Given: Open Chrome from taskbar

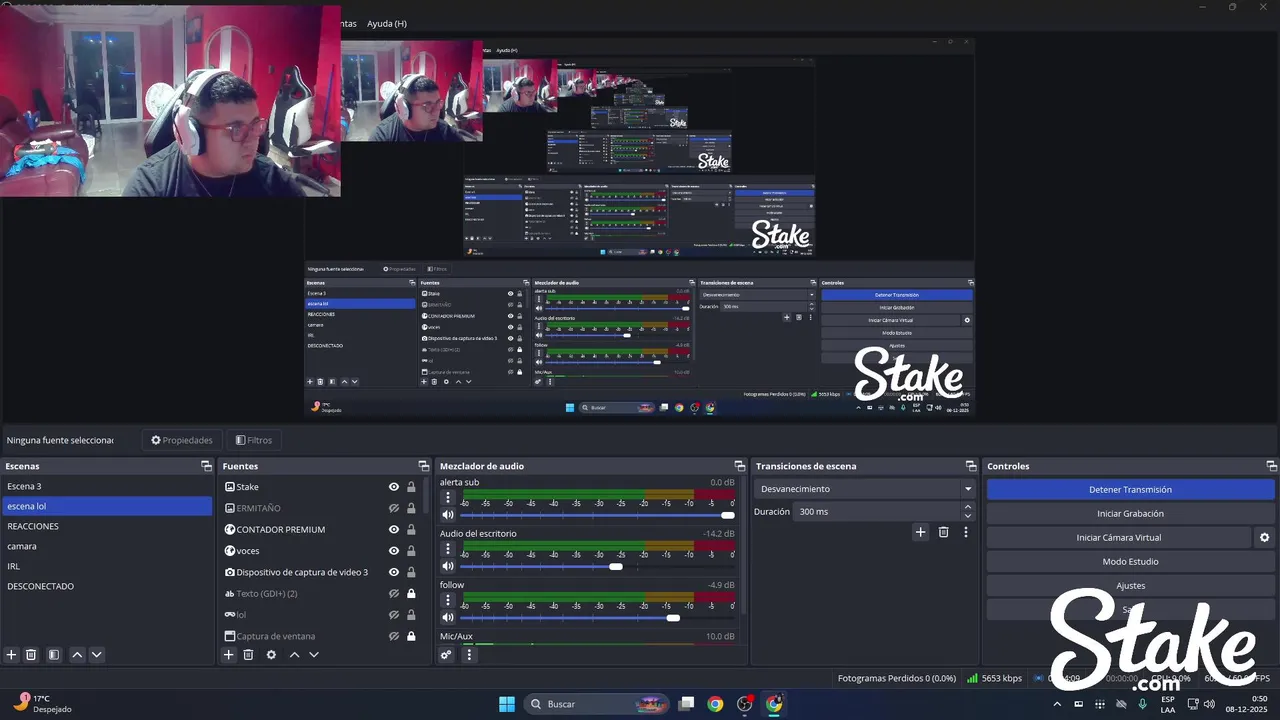Looking at the screenshot, I should tap(715, 704).
